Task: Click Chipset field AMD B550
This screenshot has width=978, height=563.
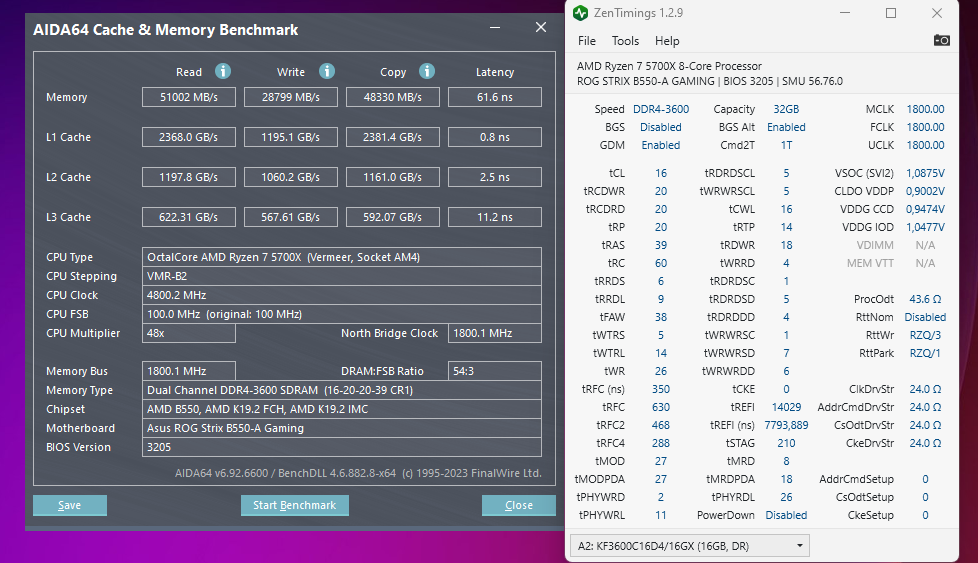Action: 342,409
